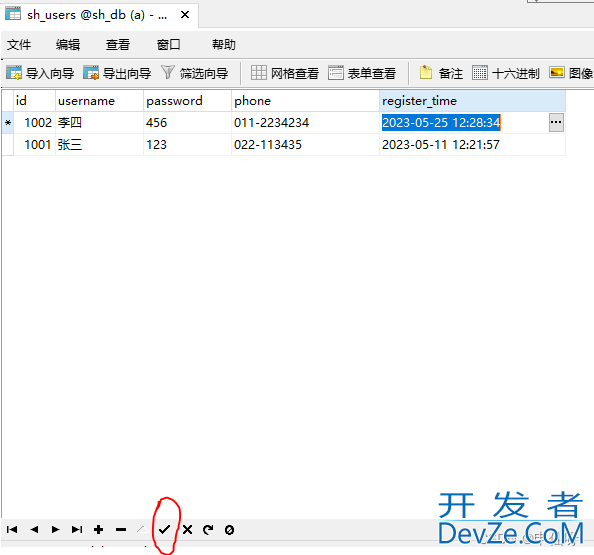Image resolution: width=594 pixels, height=555 pixels.
Task: Go to the previous record
Action: [x=34, y=530]
